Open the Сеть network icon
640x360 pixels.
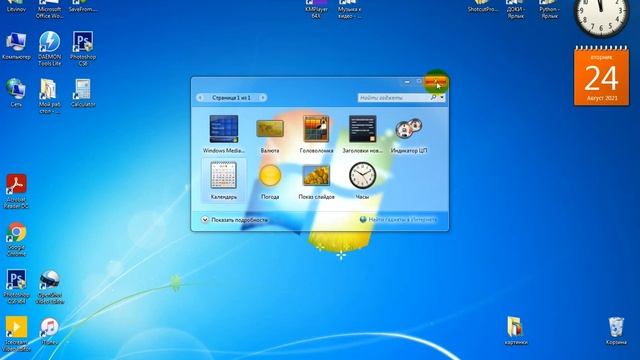pos(16,93)
